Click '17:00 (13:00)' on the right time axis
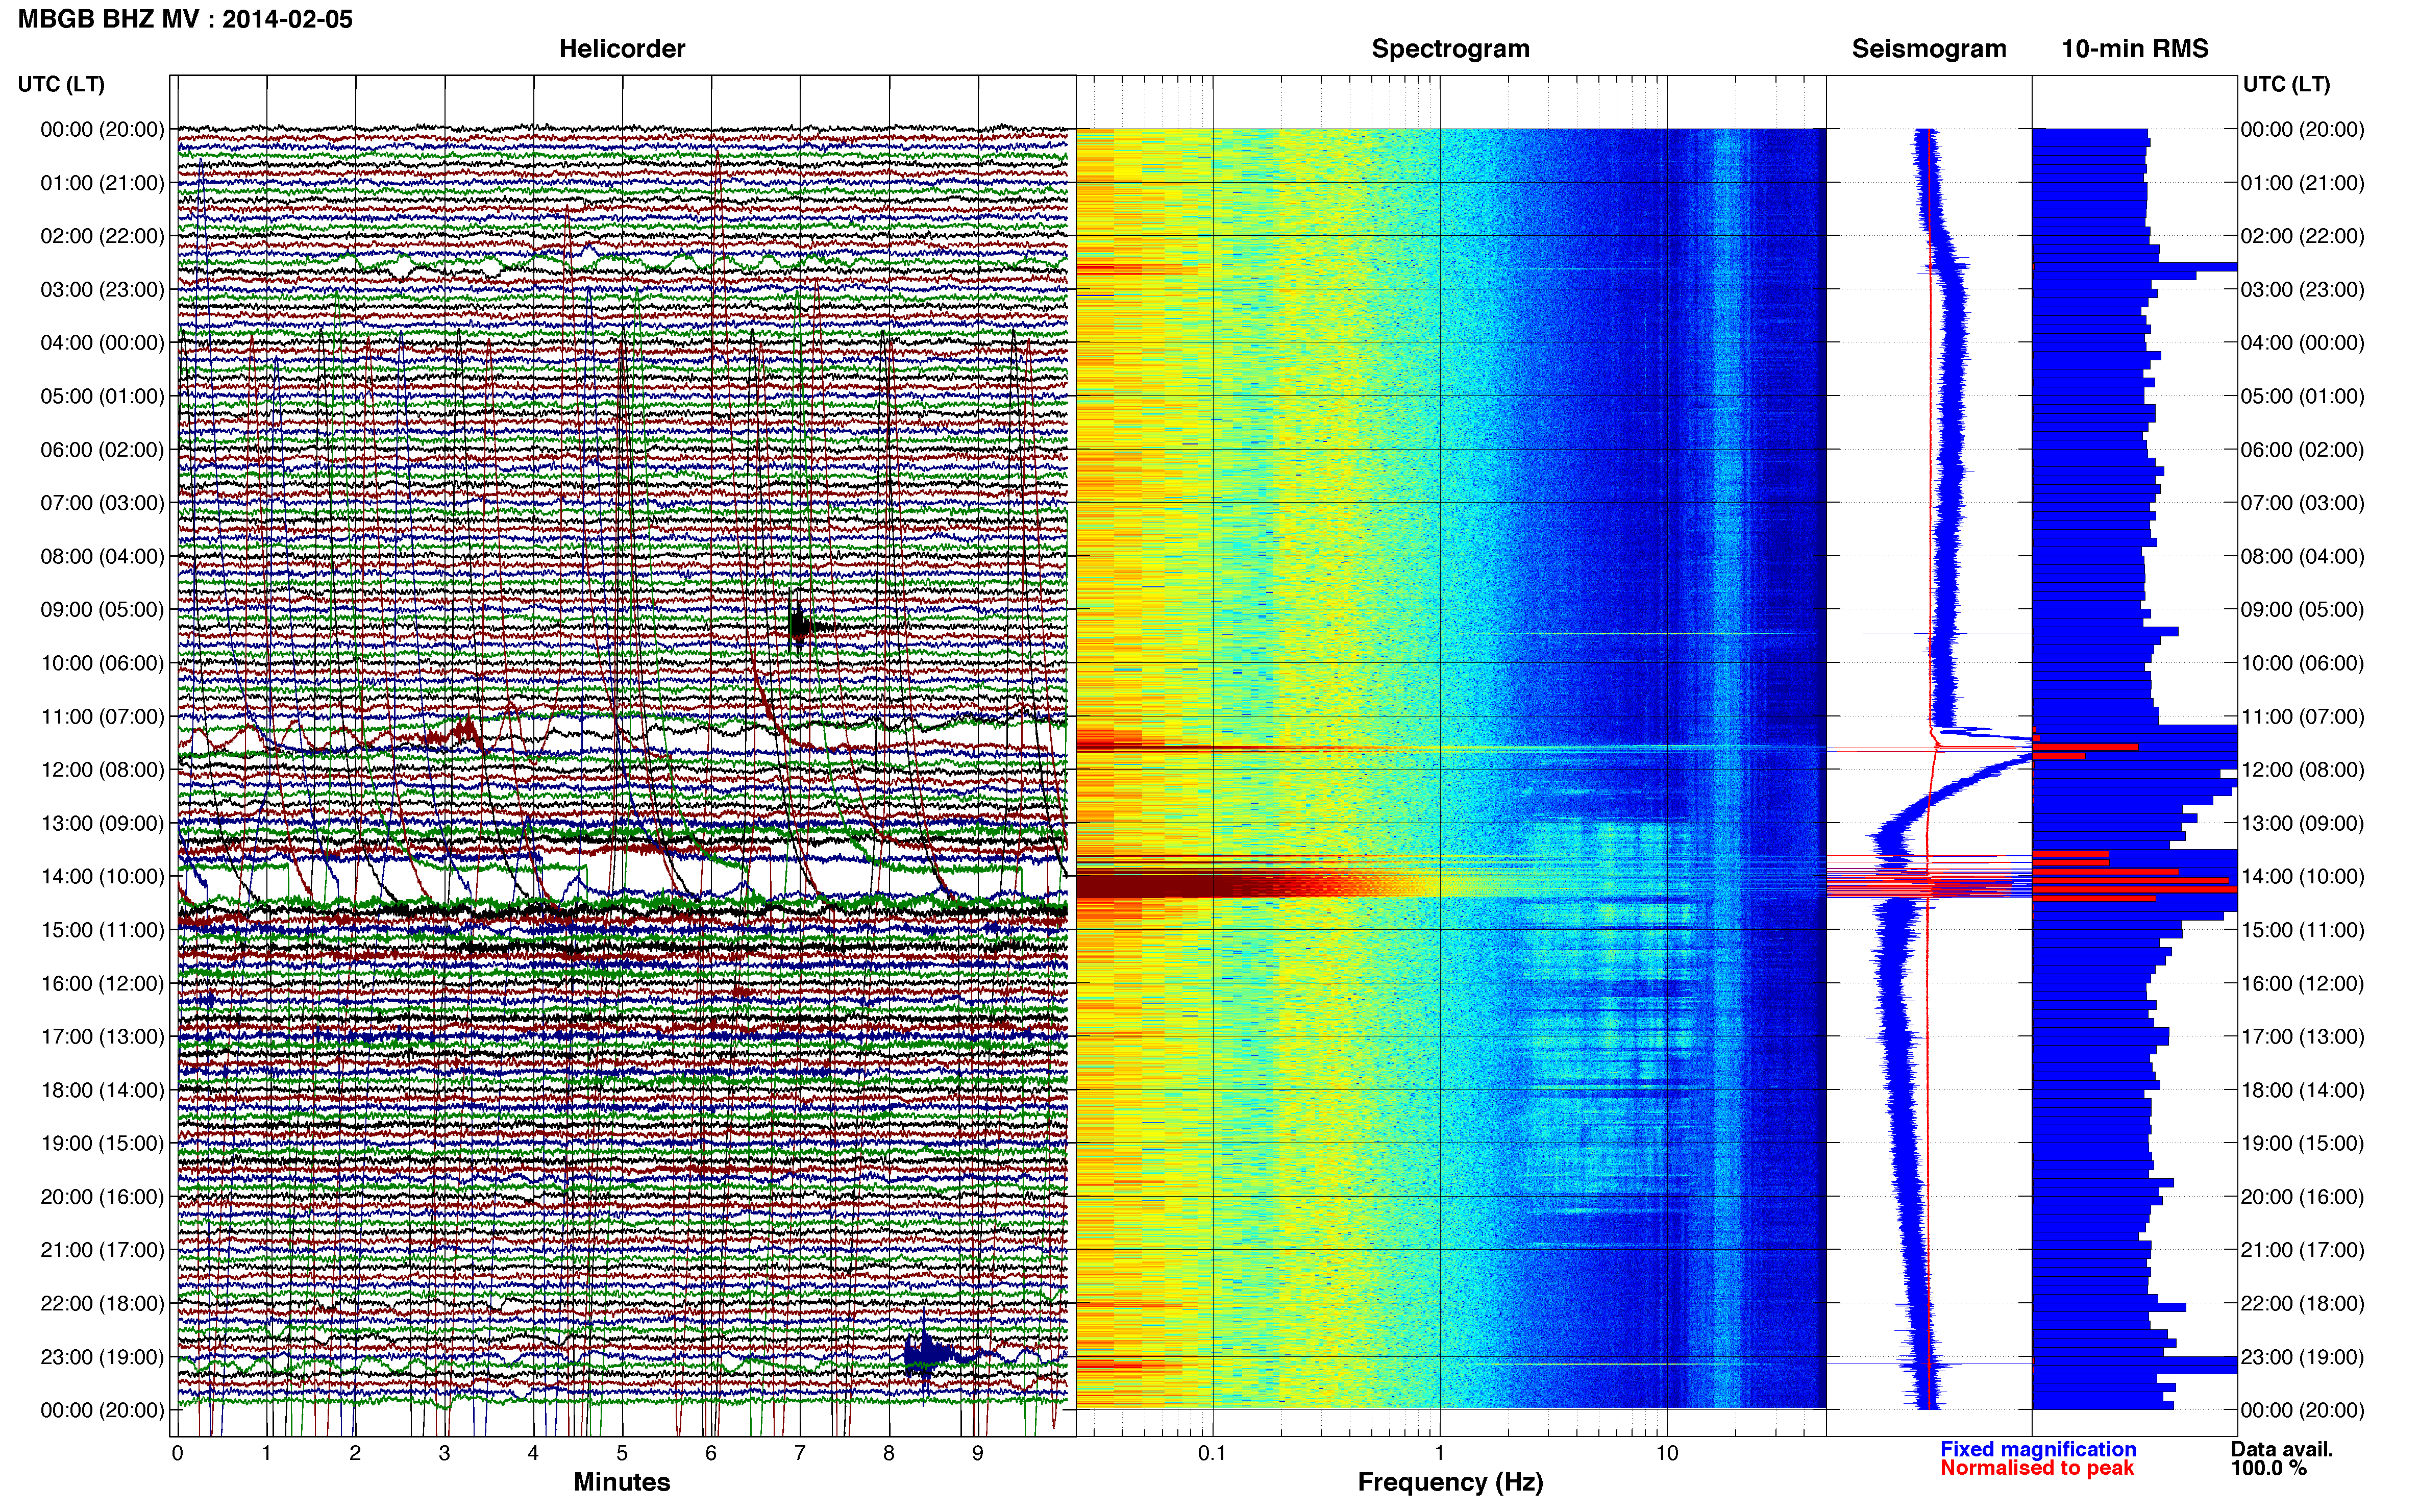Image resolution: width=2419 pixels, height=1512 pixels. click(2302, 1037)
